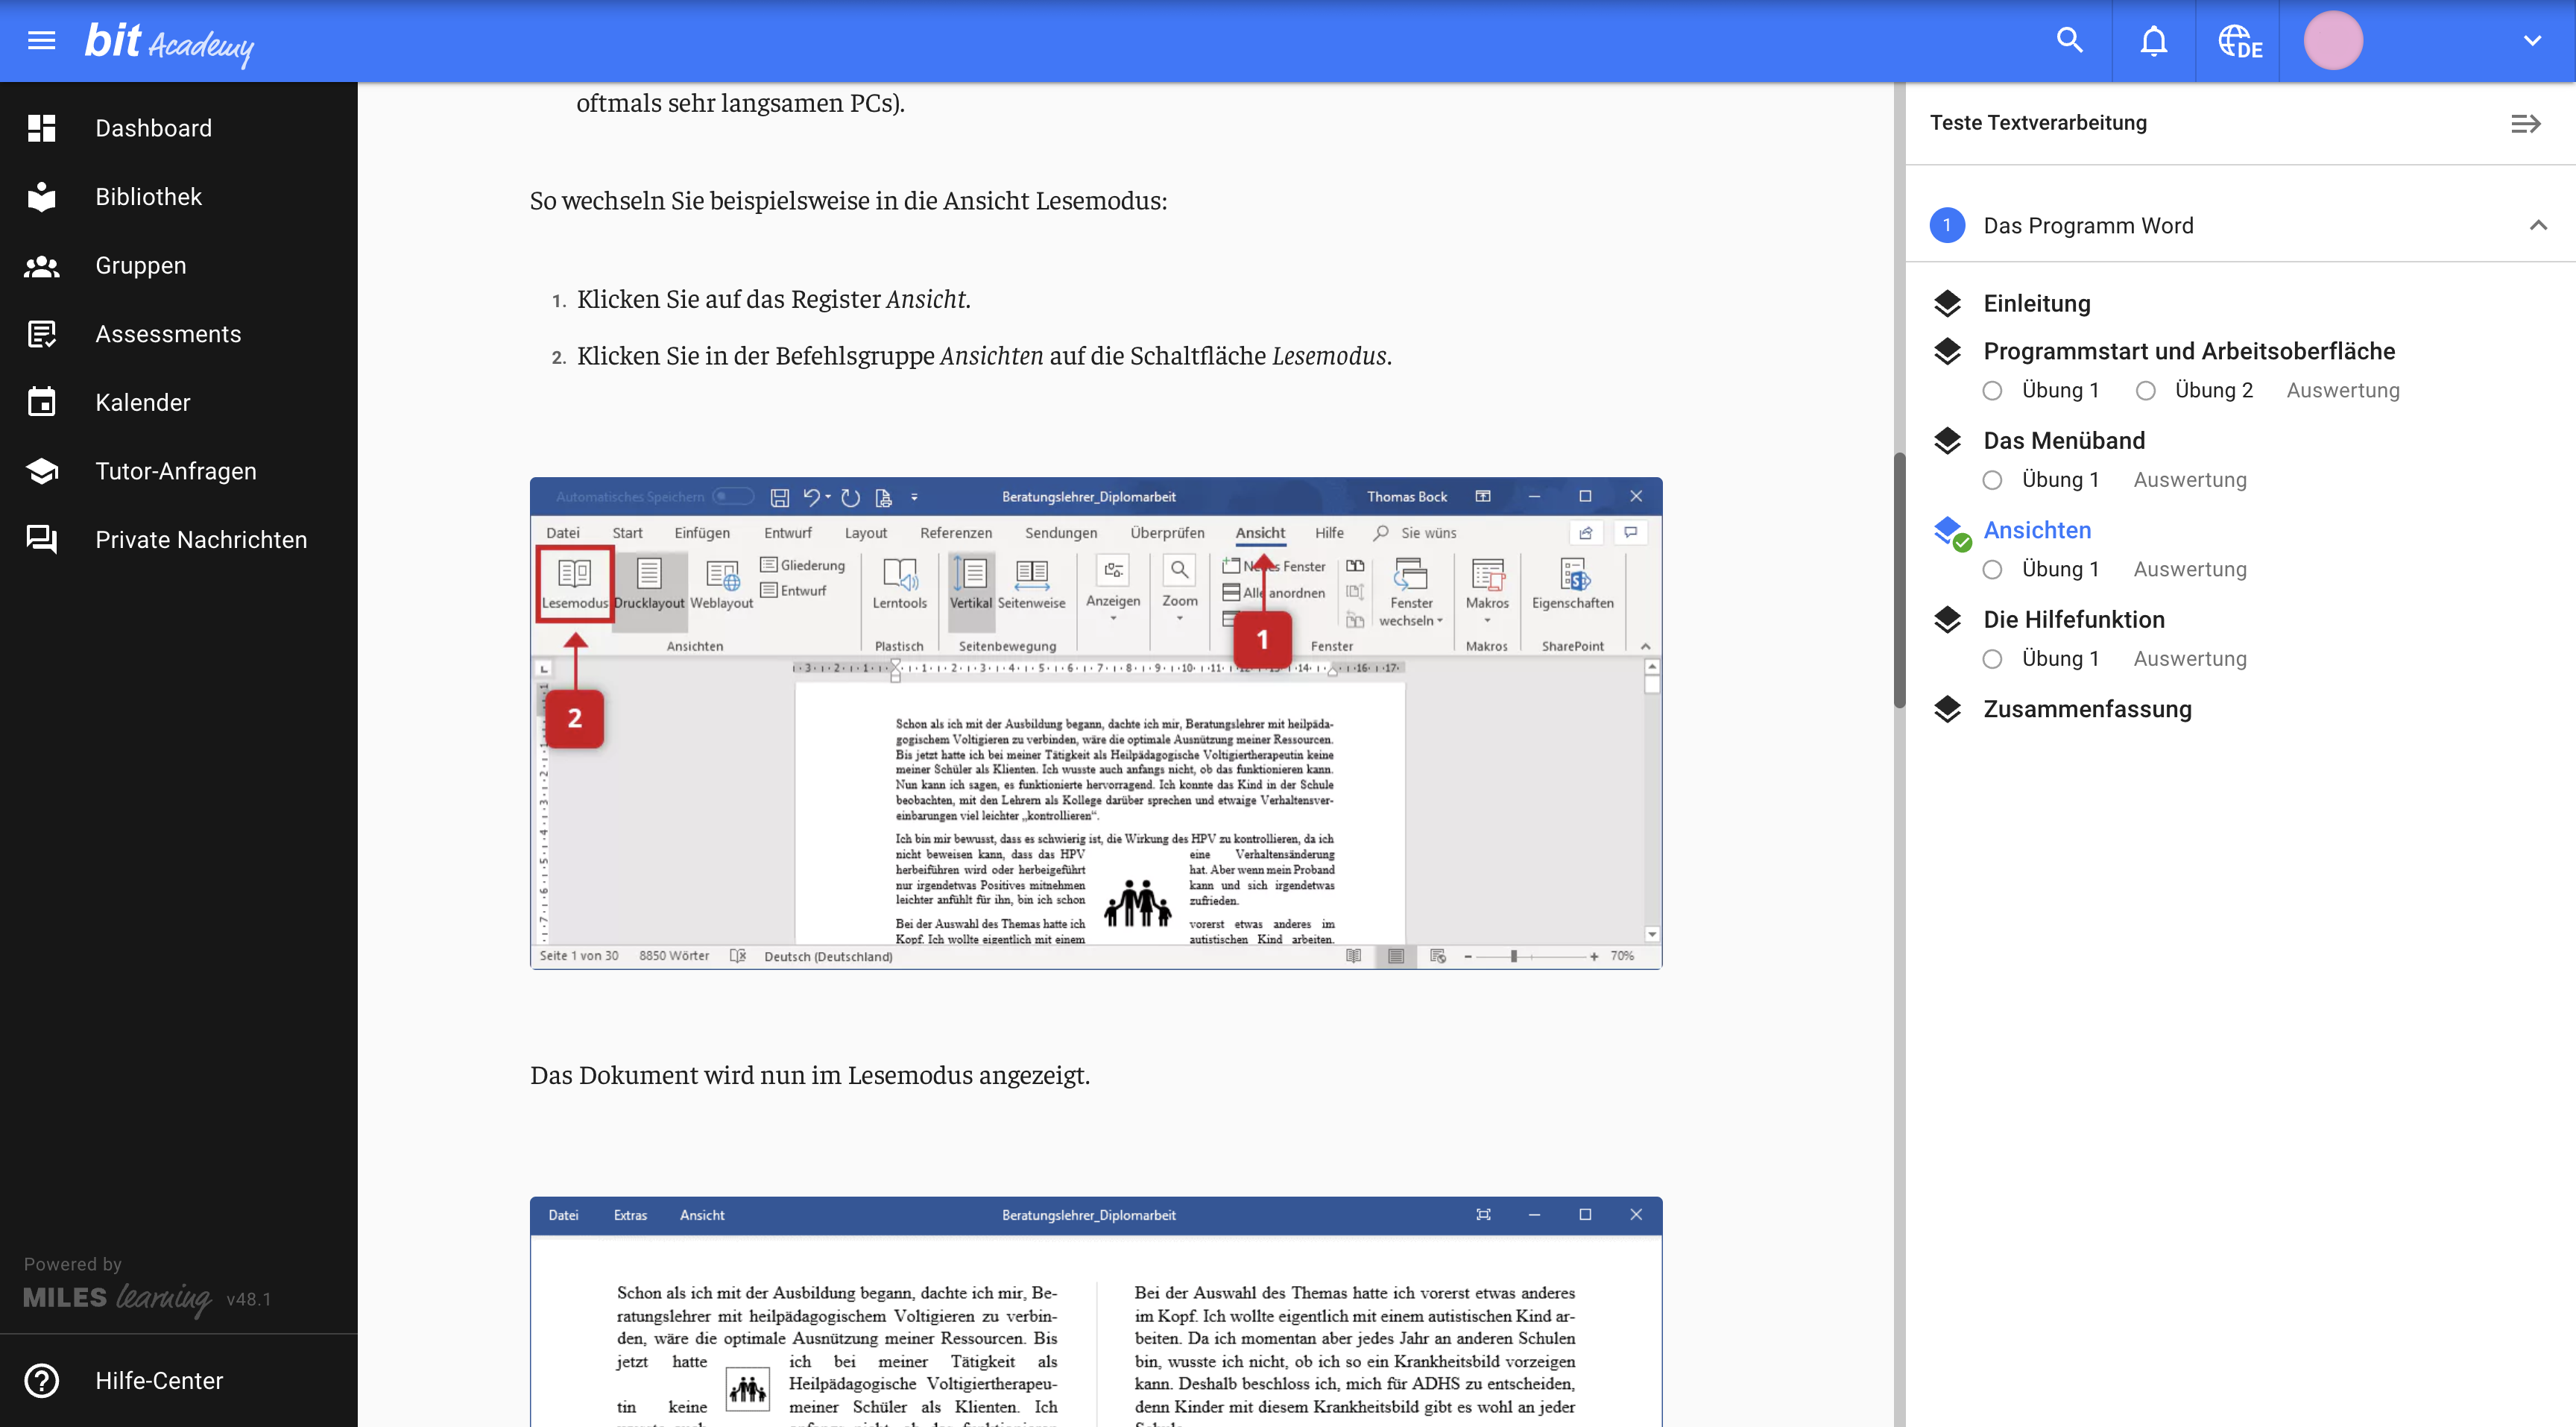Click the search magnifier icon
The image size is (2576, 1427).
[2069, 41]
